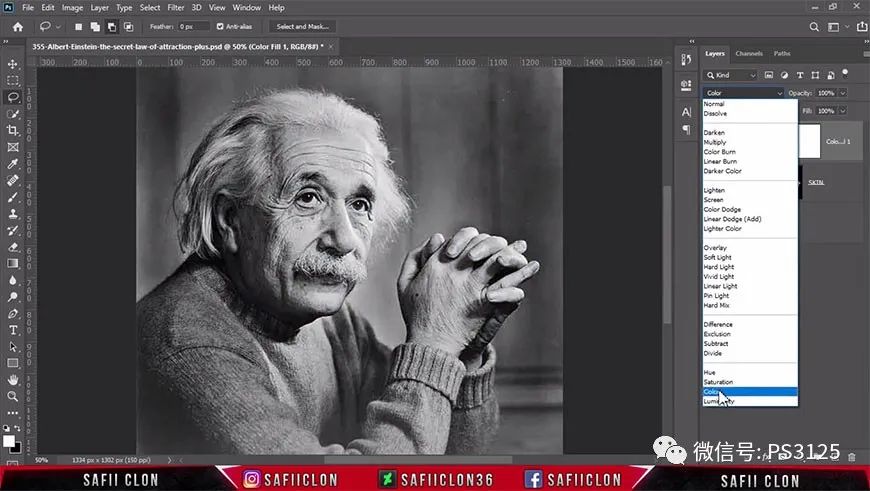The image size is (870, 491).
Task: Toggle adjustment layer filter
Action: point(784,75)
